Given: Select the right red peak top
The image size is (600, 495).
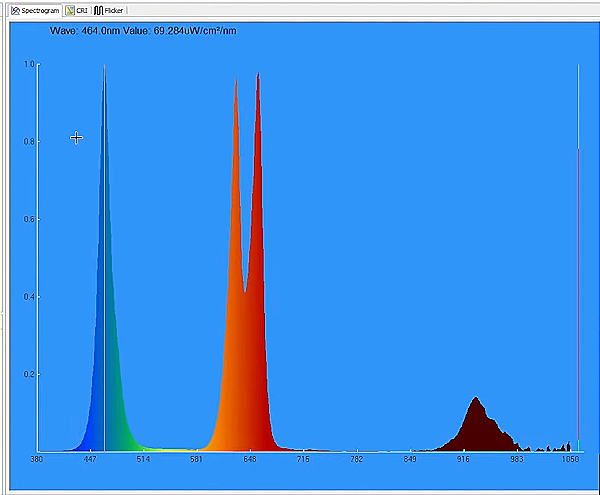Looking at the screenshot, I should point(258,76).
